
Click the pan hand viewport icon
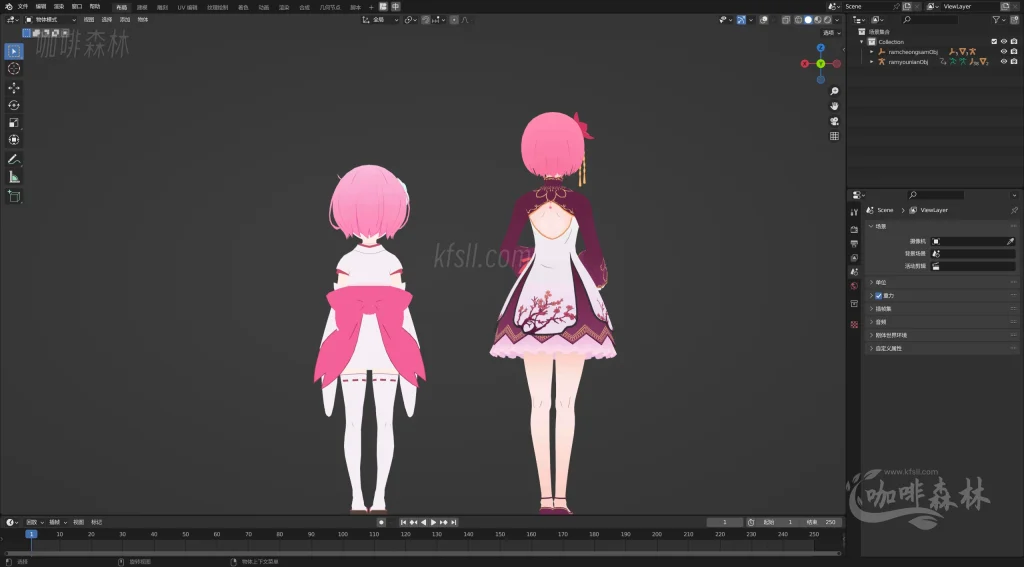[834, 106]
